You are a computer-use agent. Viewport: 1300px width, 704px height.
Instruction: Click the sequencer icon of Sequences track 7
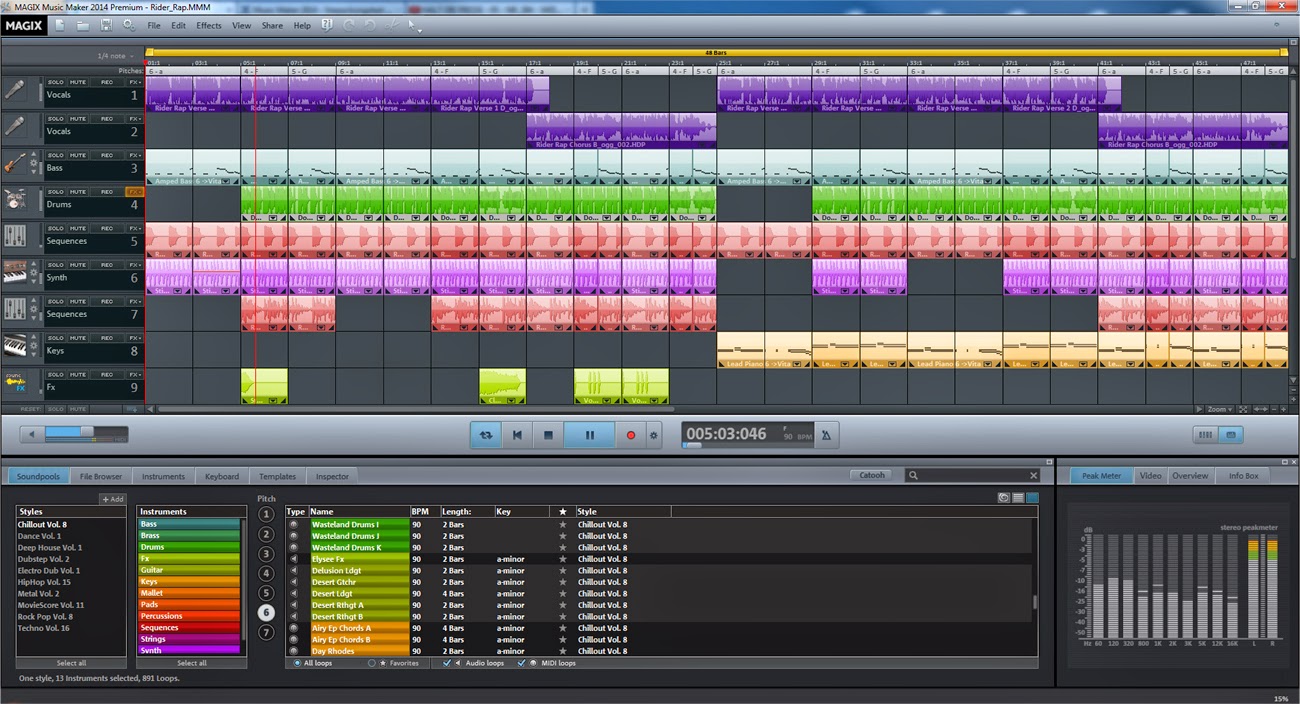click(x=14, y=310)
